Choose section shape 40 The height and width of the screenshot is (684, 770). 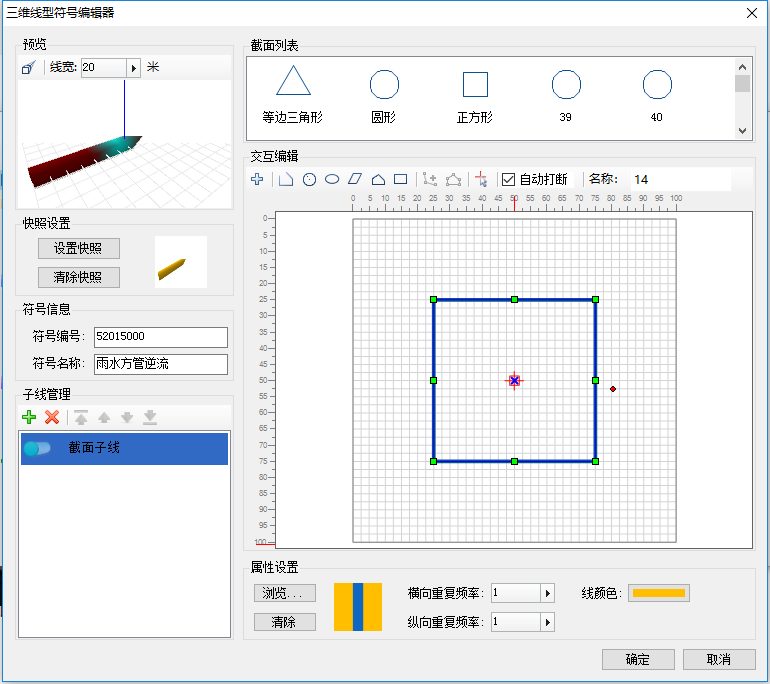point(657,95)
